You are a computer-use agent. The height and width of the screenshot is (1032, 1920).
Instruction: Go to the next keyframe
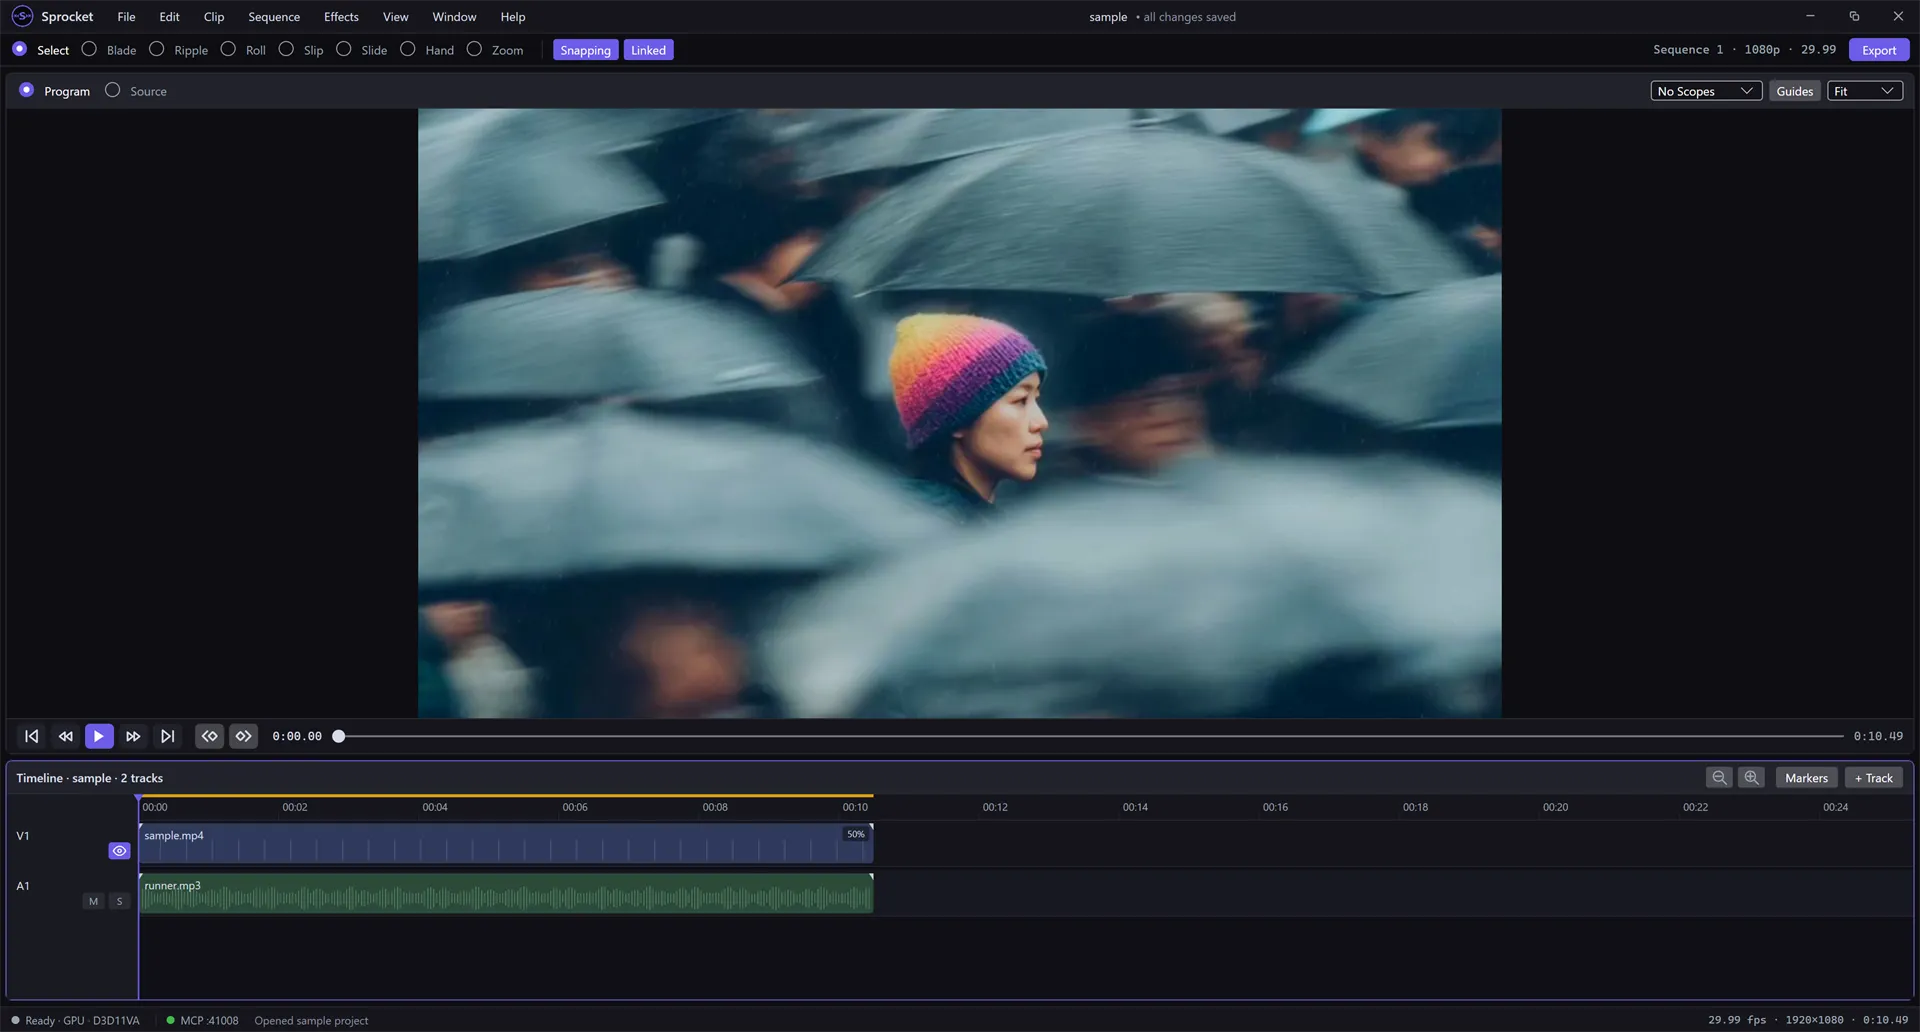pyautogui.click(x=243, y=736)
